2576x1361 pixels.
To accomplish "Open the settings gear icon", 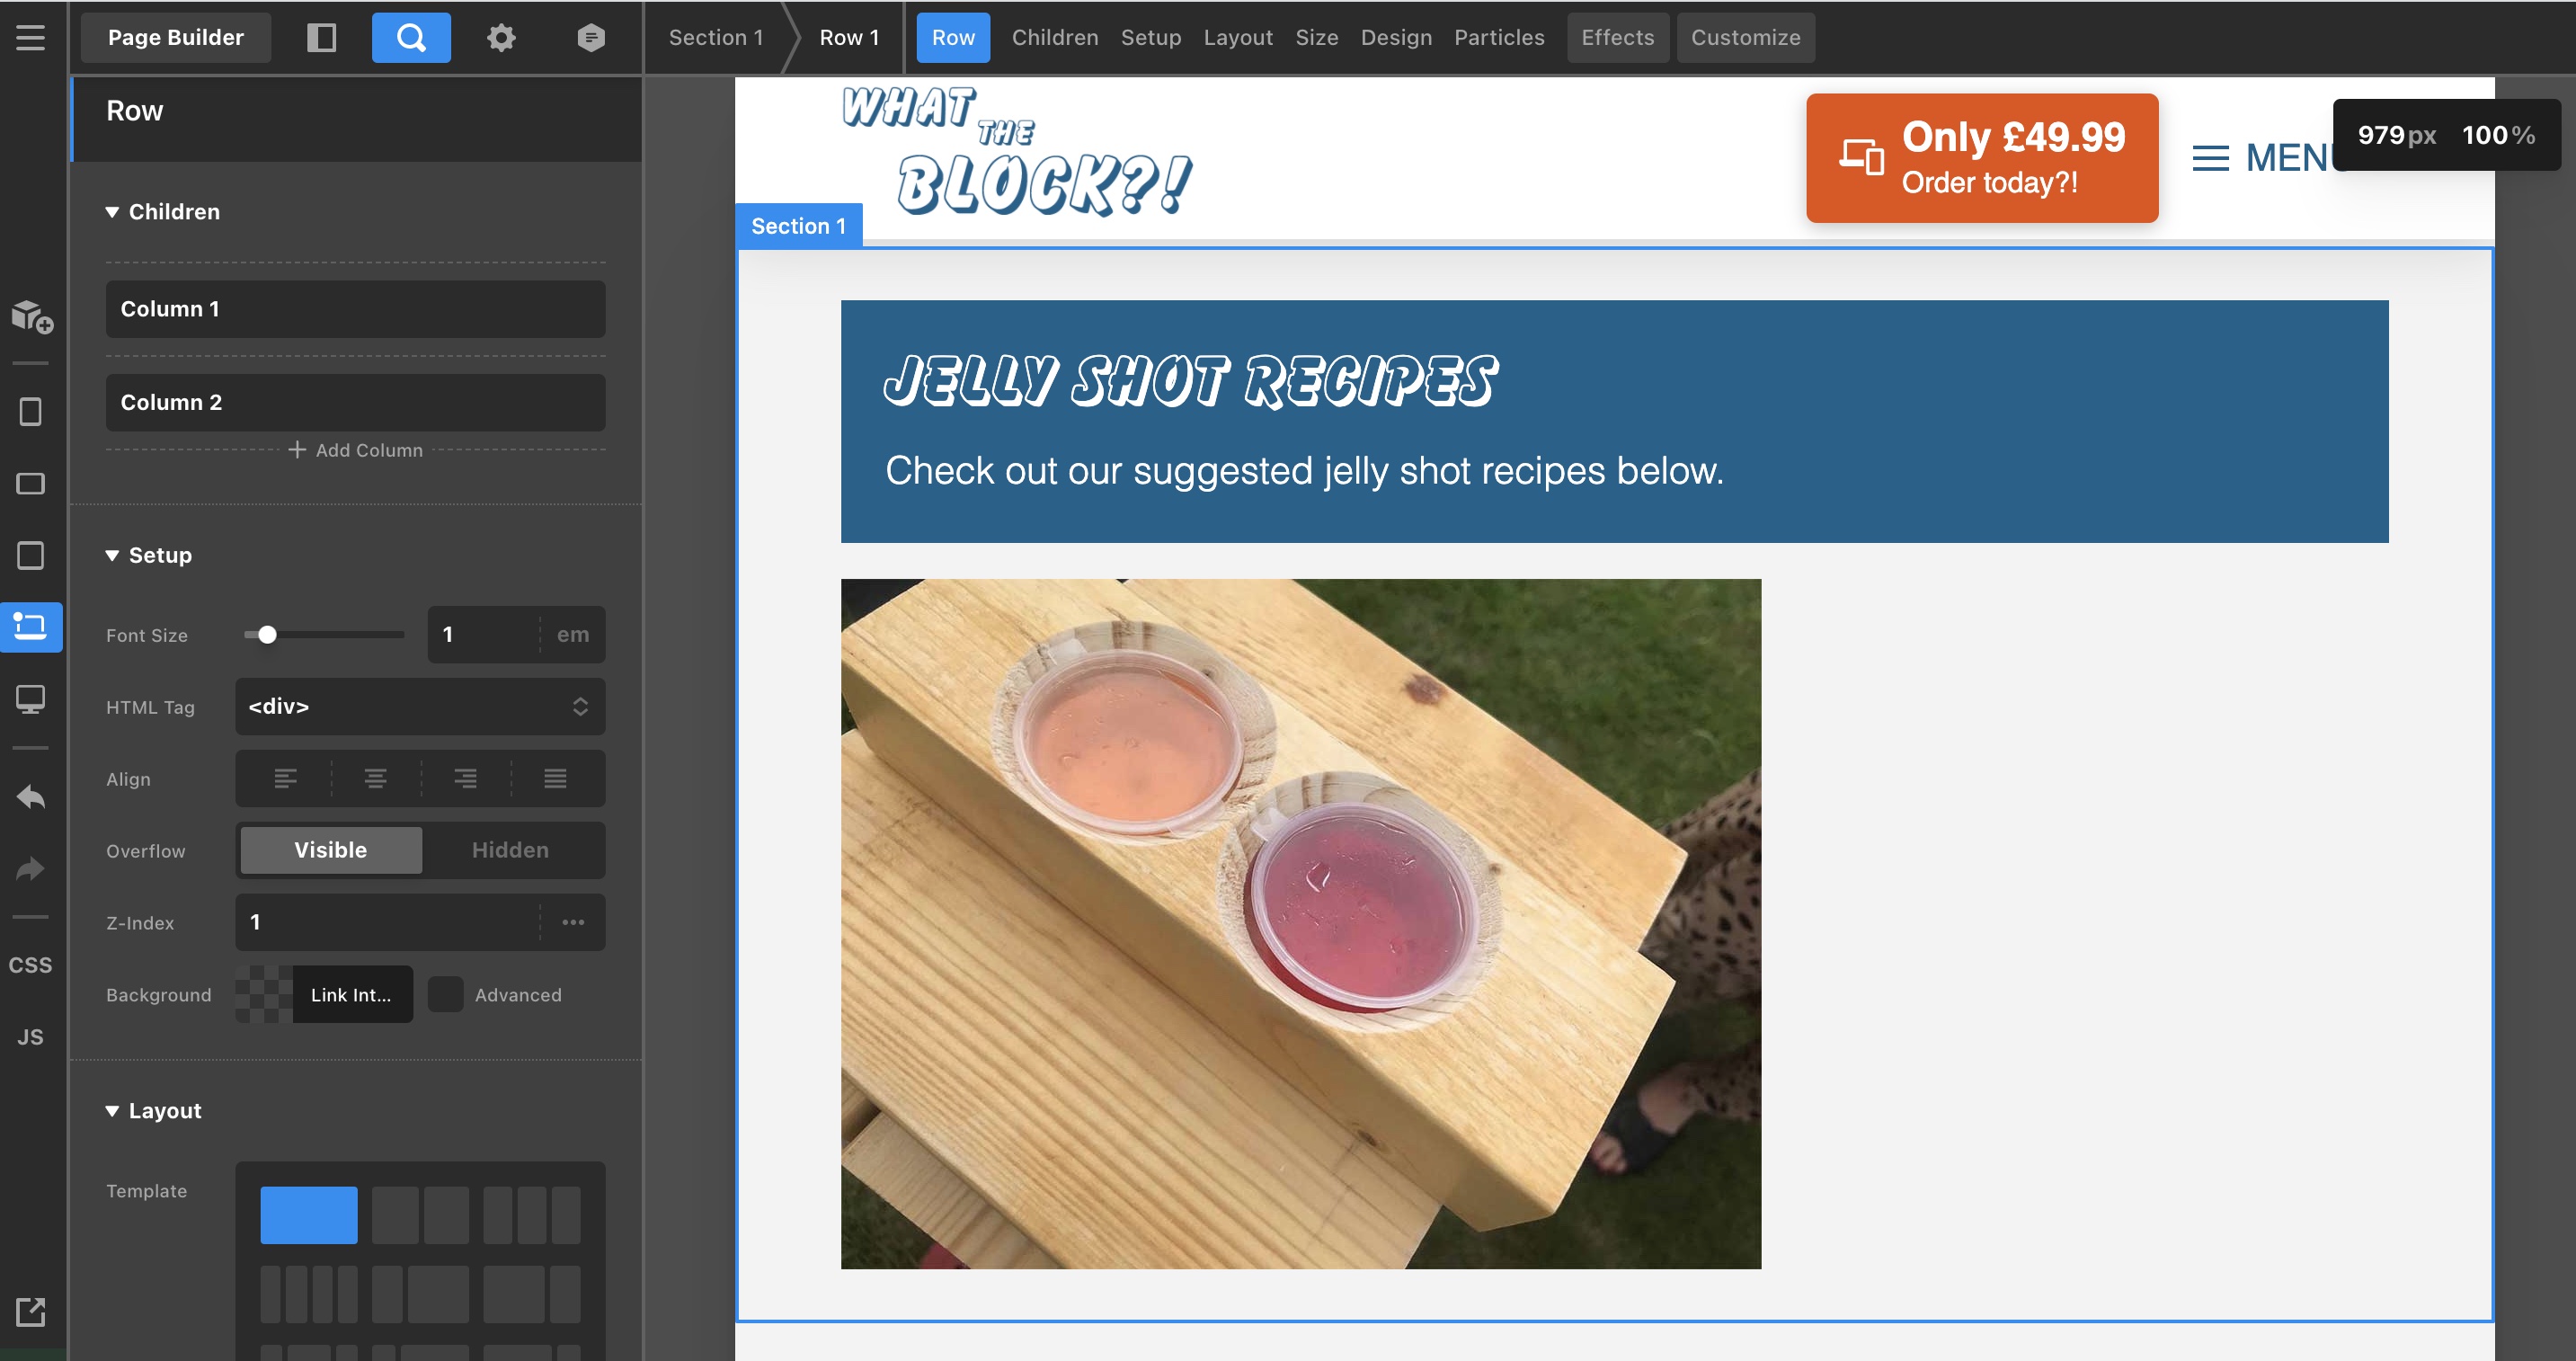I will pyautogui.click(x=501, y=37).
